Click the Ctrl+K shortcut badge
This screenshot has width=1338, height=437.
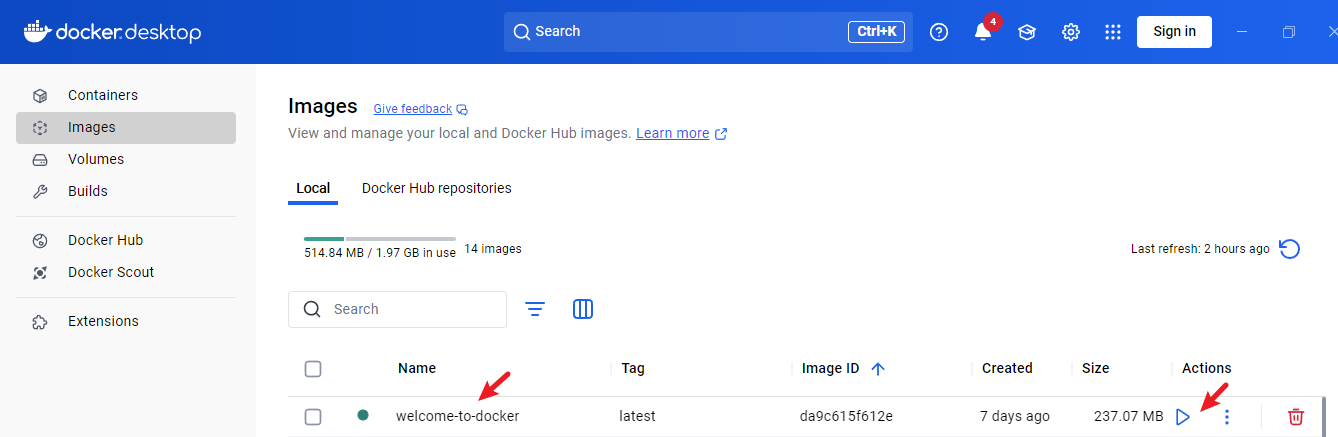coord(877,32)
